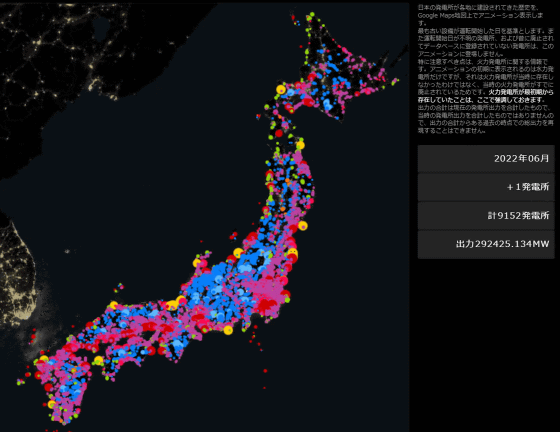
Task: Select the 出力292425.134MW output box
Action: [x=486, y=244]
